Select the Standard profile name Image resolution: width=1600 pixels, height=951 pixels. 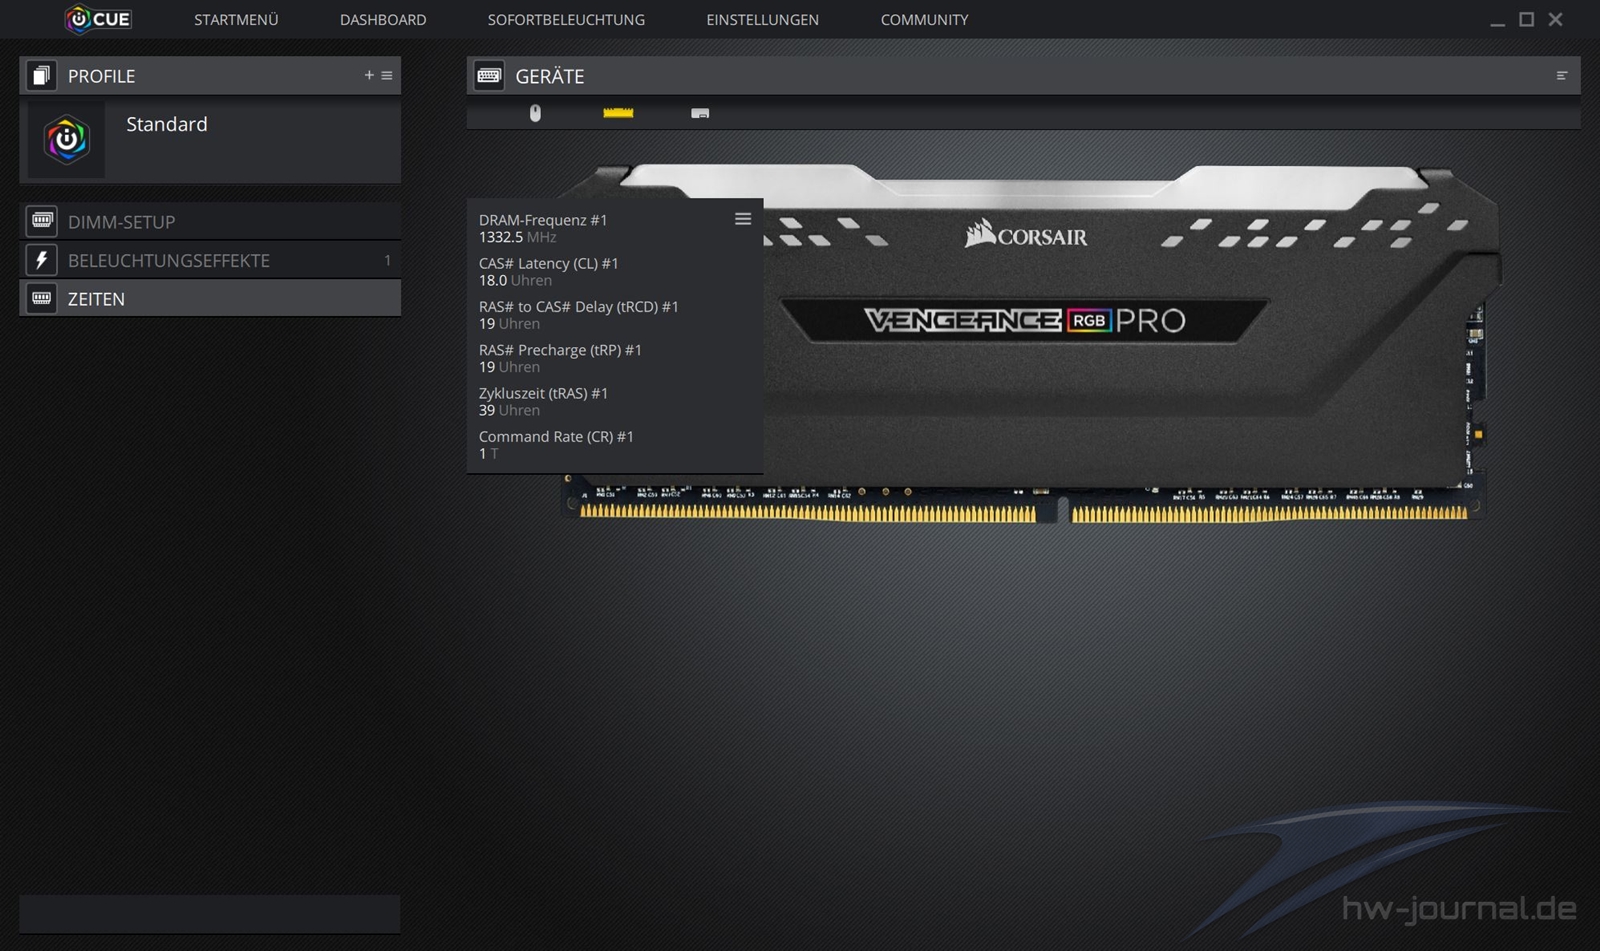click(167, 124)
